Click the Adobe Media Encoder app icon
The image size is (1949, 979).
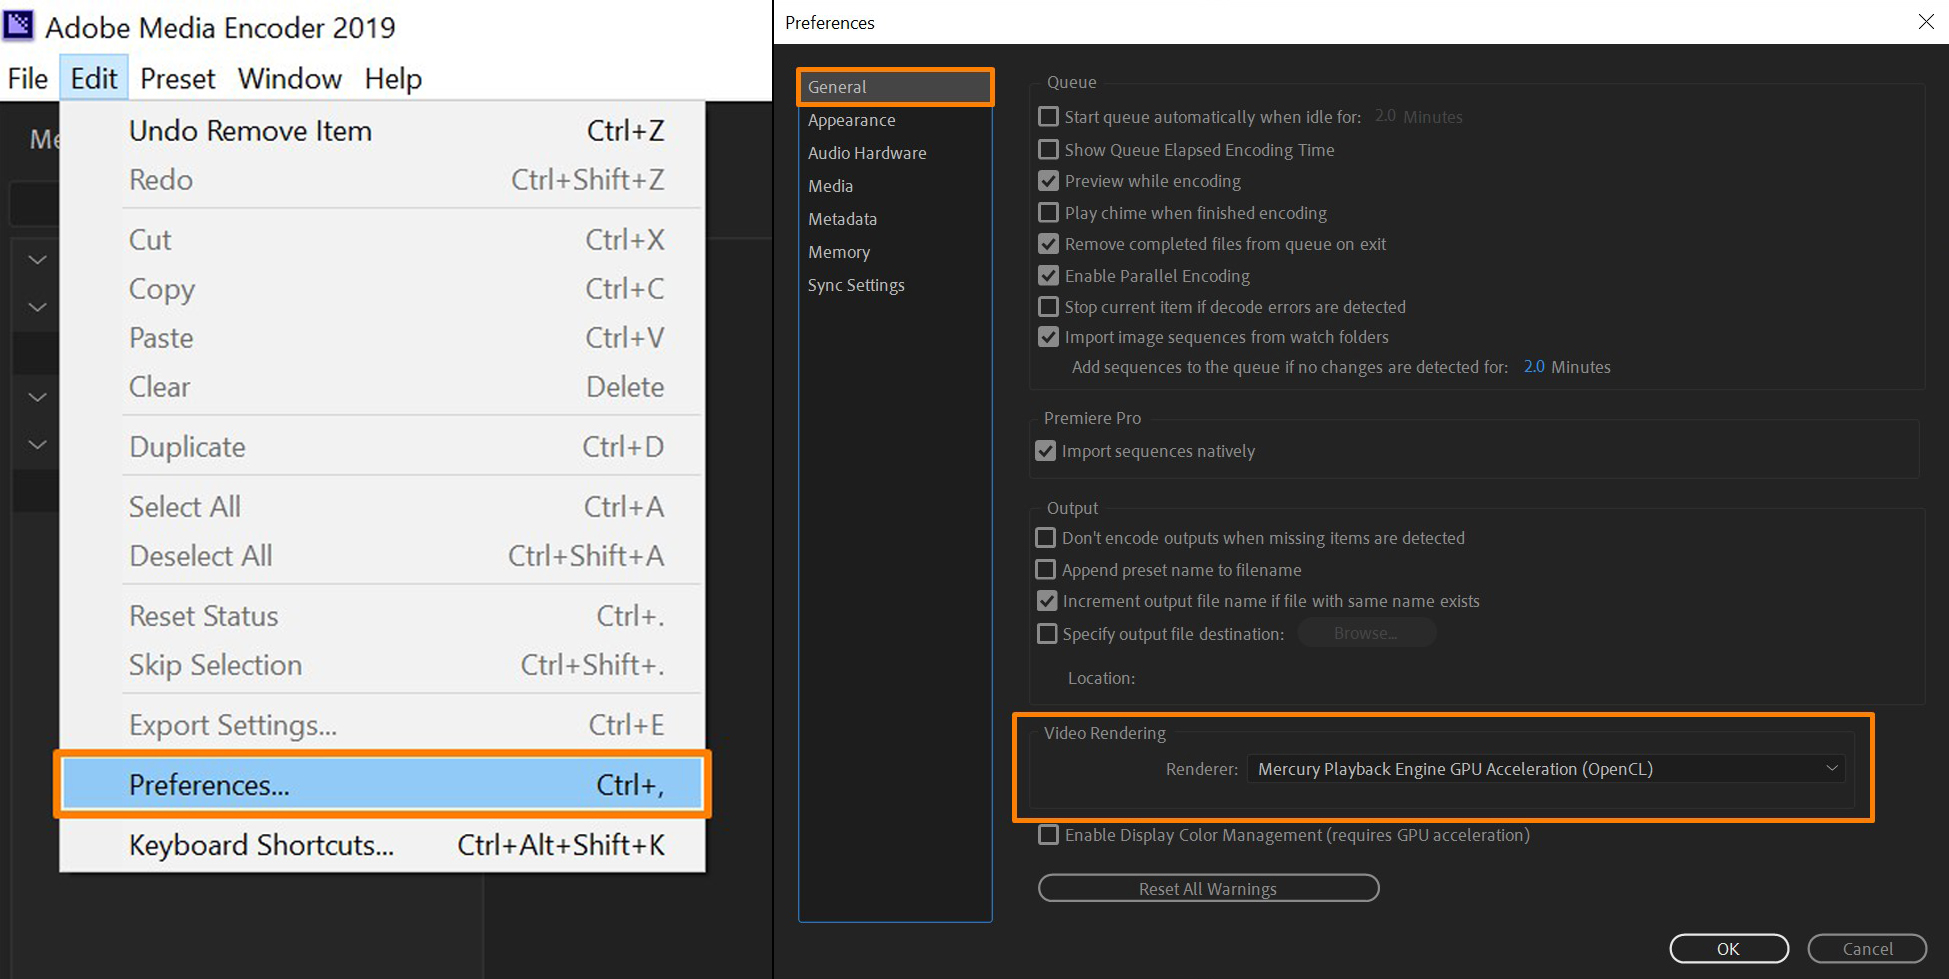pyautogui.click(x=19, y=25)
